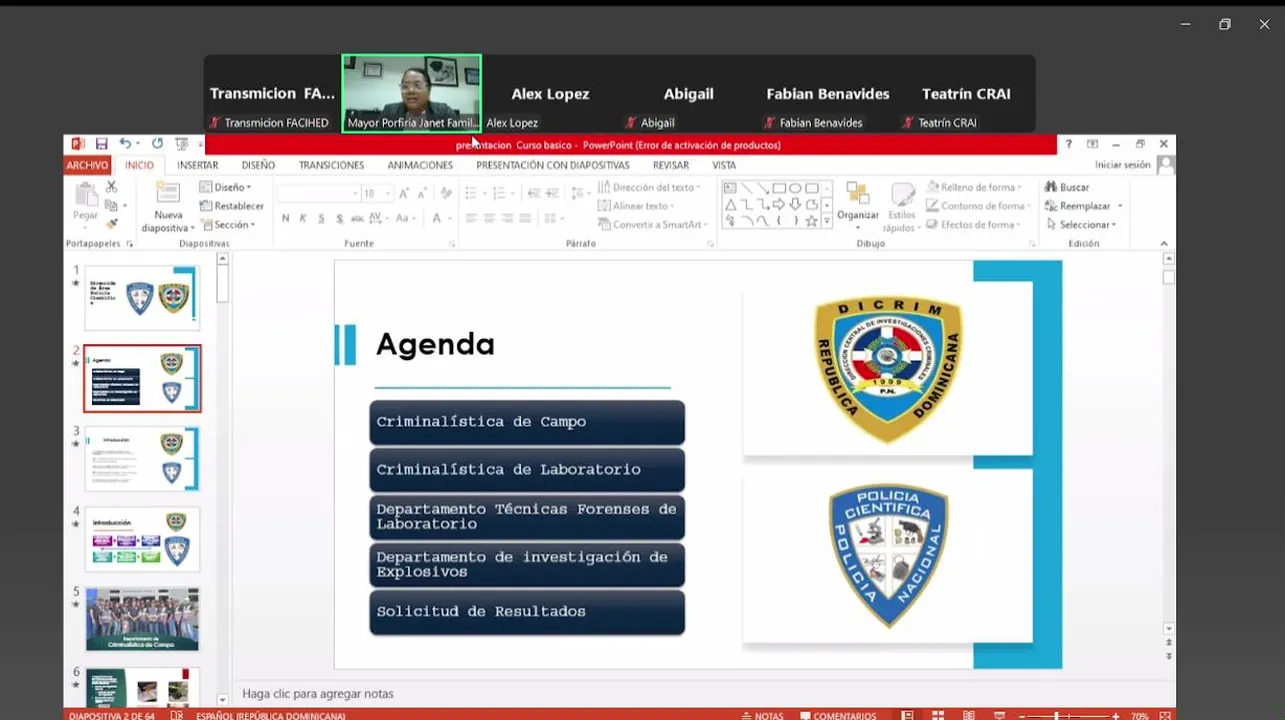The image size is (1285, 720).
Task: Click Iniciar sesión link
Action: pyautogui.click(x=1123, y=165)
